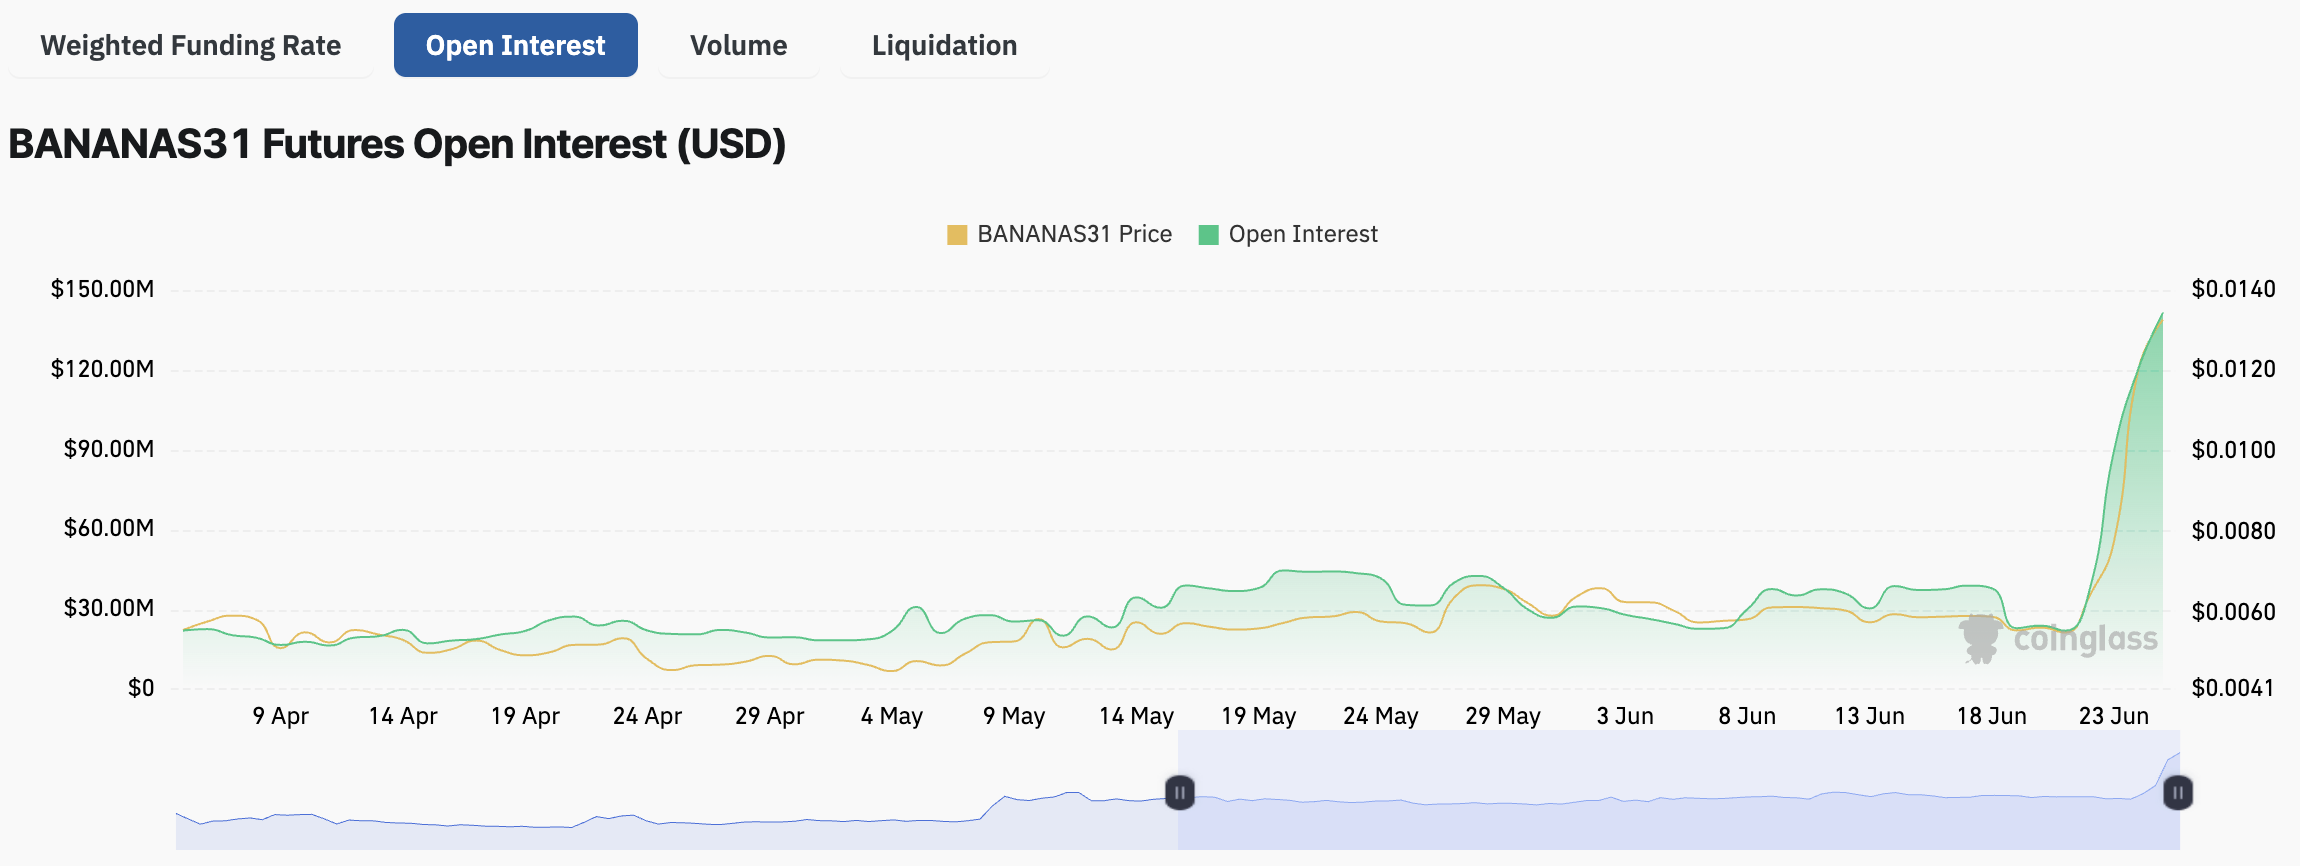Click the $0.0041 price axis value

click(2232, 688)
